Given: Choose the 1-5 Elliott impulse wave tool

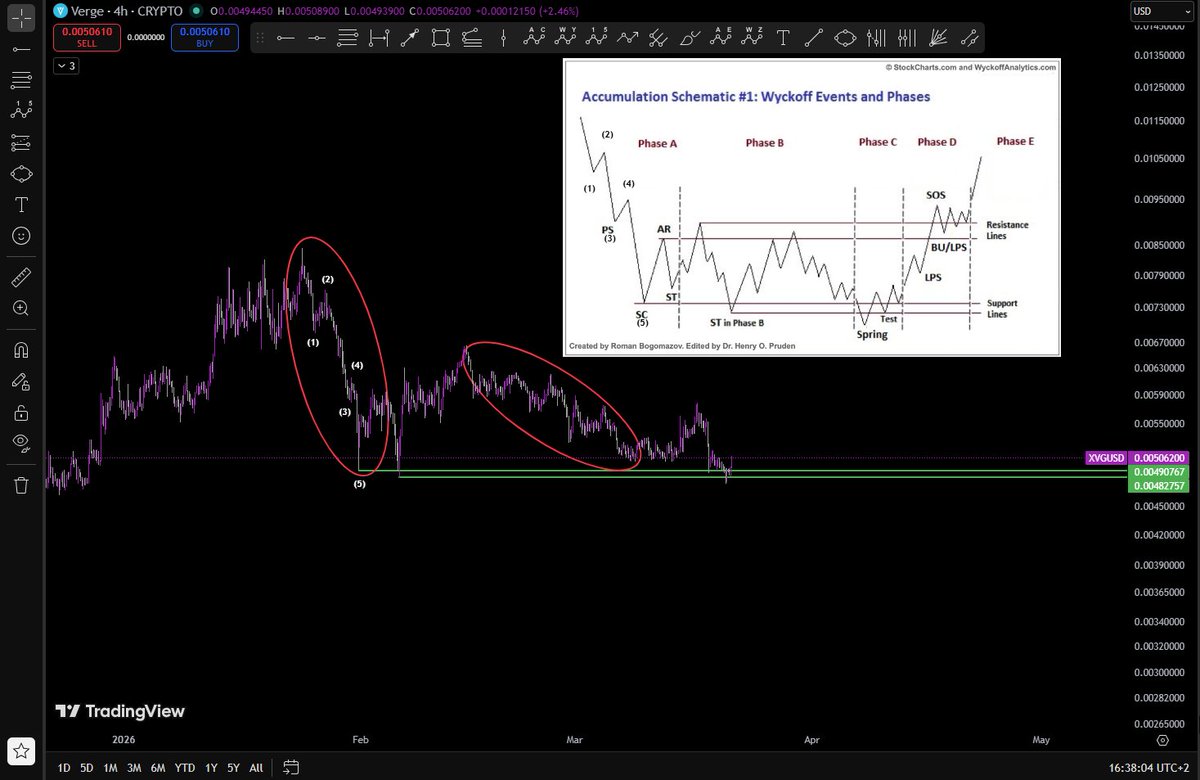Looking at the screenshot, I should coord(597,38).
